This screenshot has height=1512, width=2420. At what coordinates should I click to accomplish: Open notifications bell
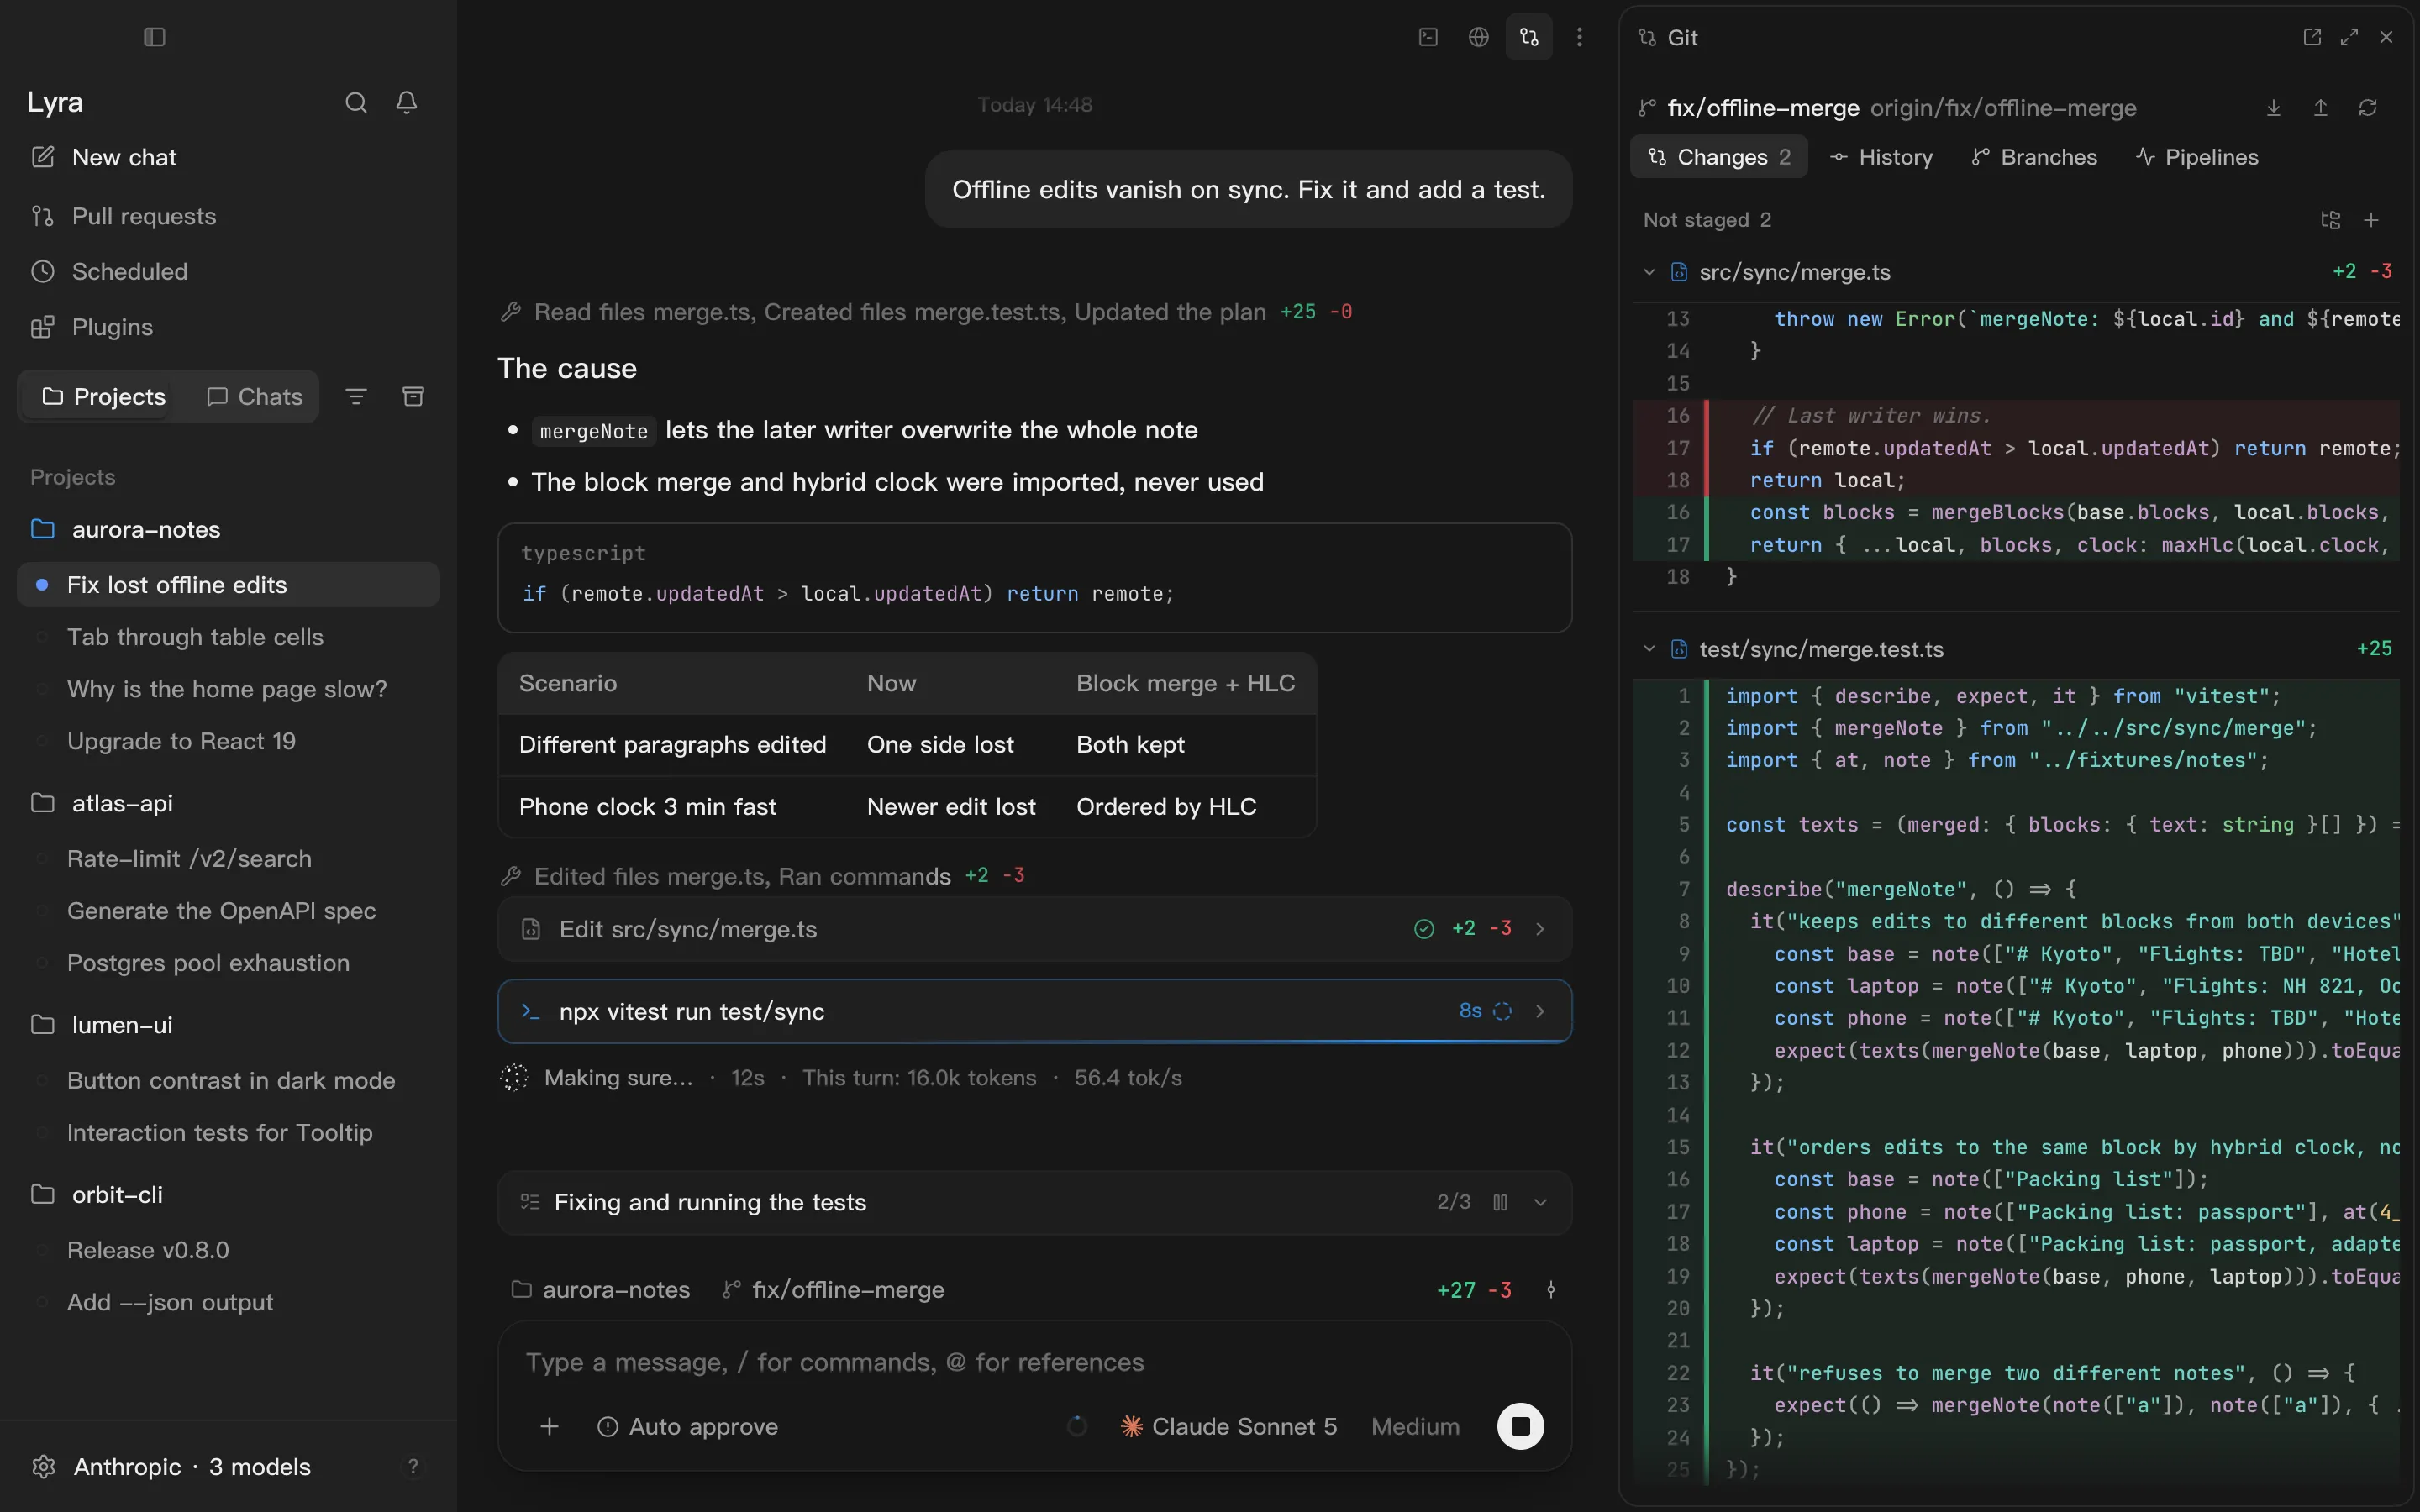(x=406, y=102)
